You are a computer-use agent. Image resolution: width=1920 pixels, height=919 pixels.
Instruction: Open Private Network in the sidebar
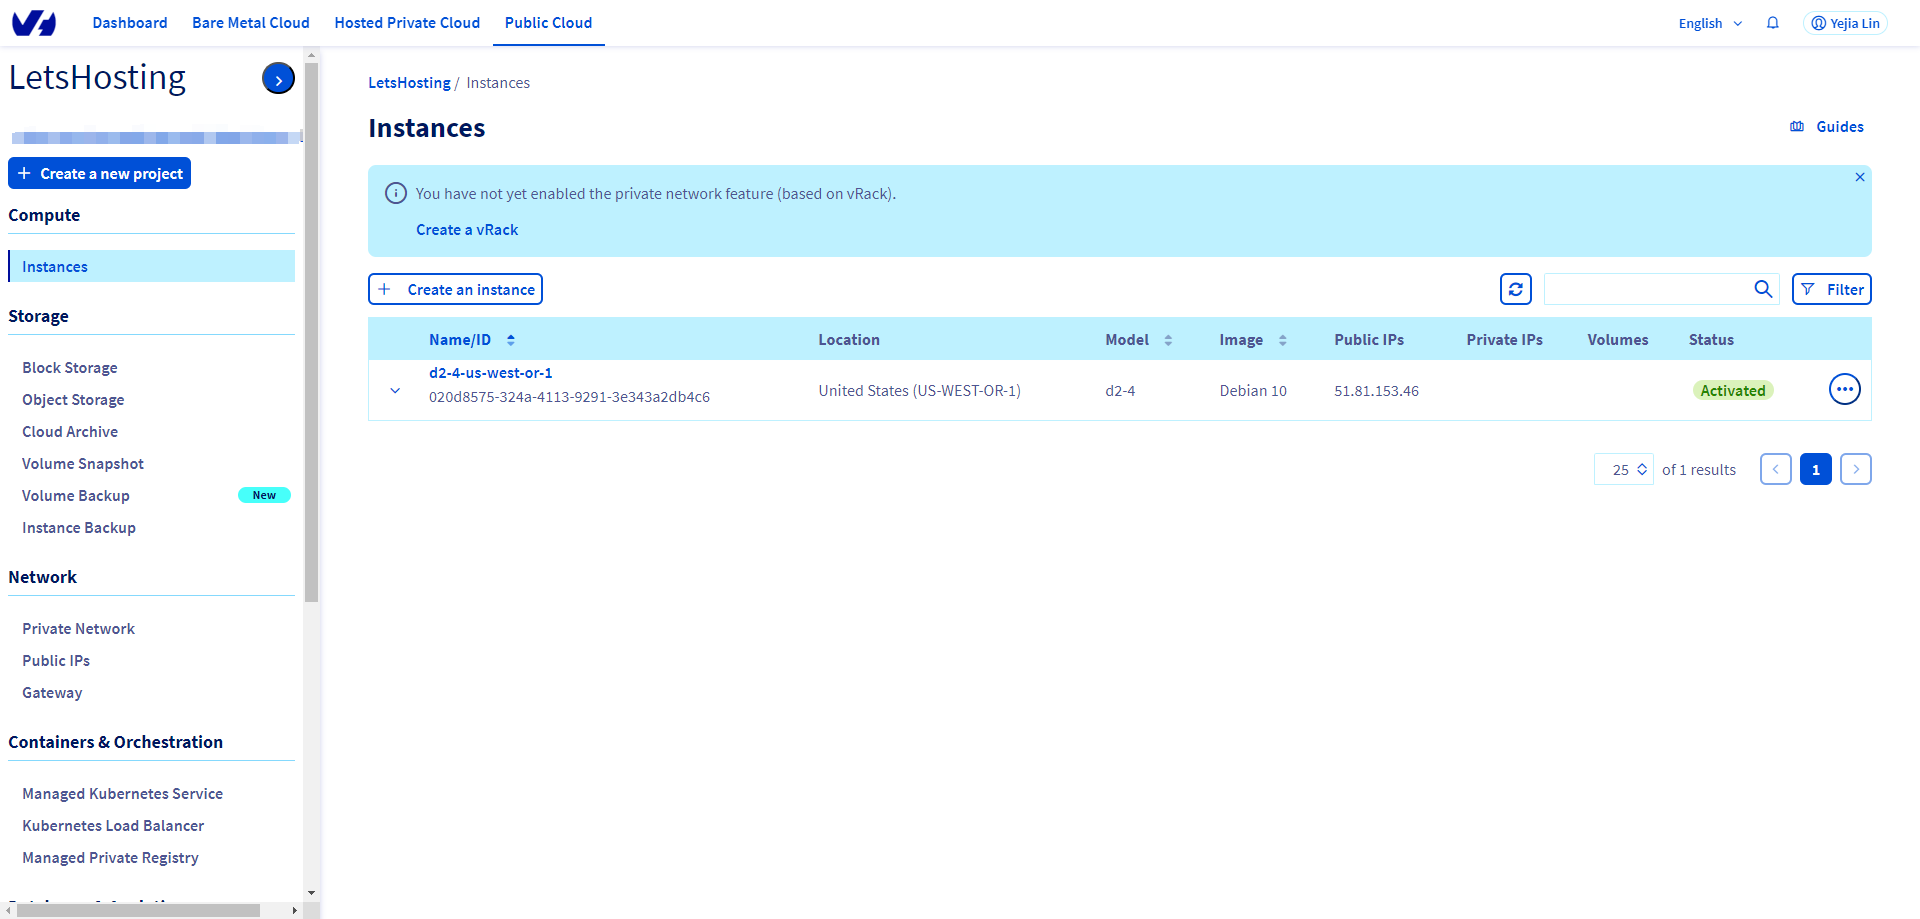(78, 629)
